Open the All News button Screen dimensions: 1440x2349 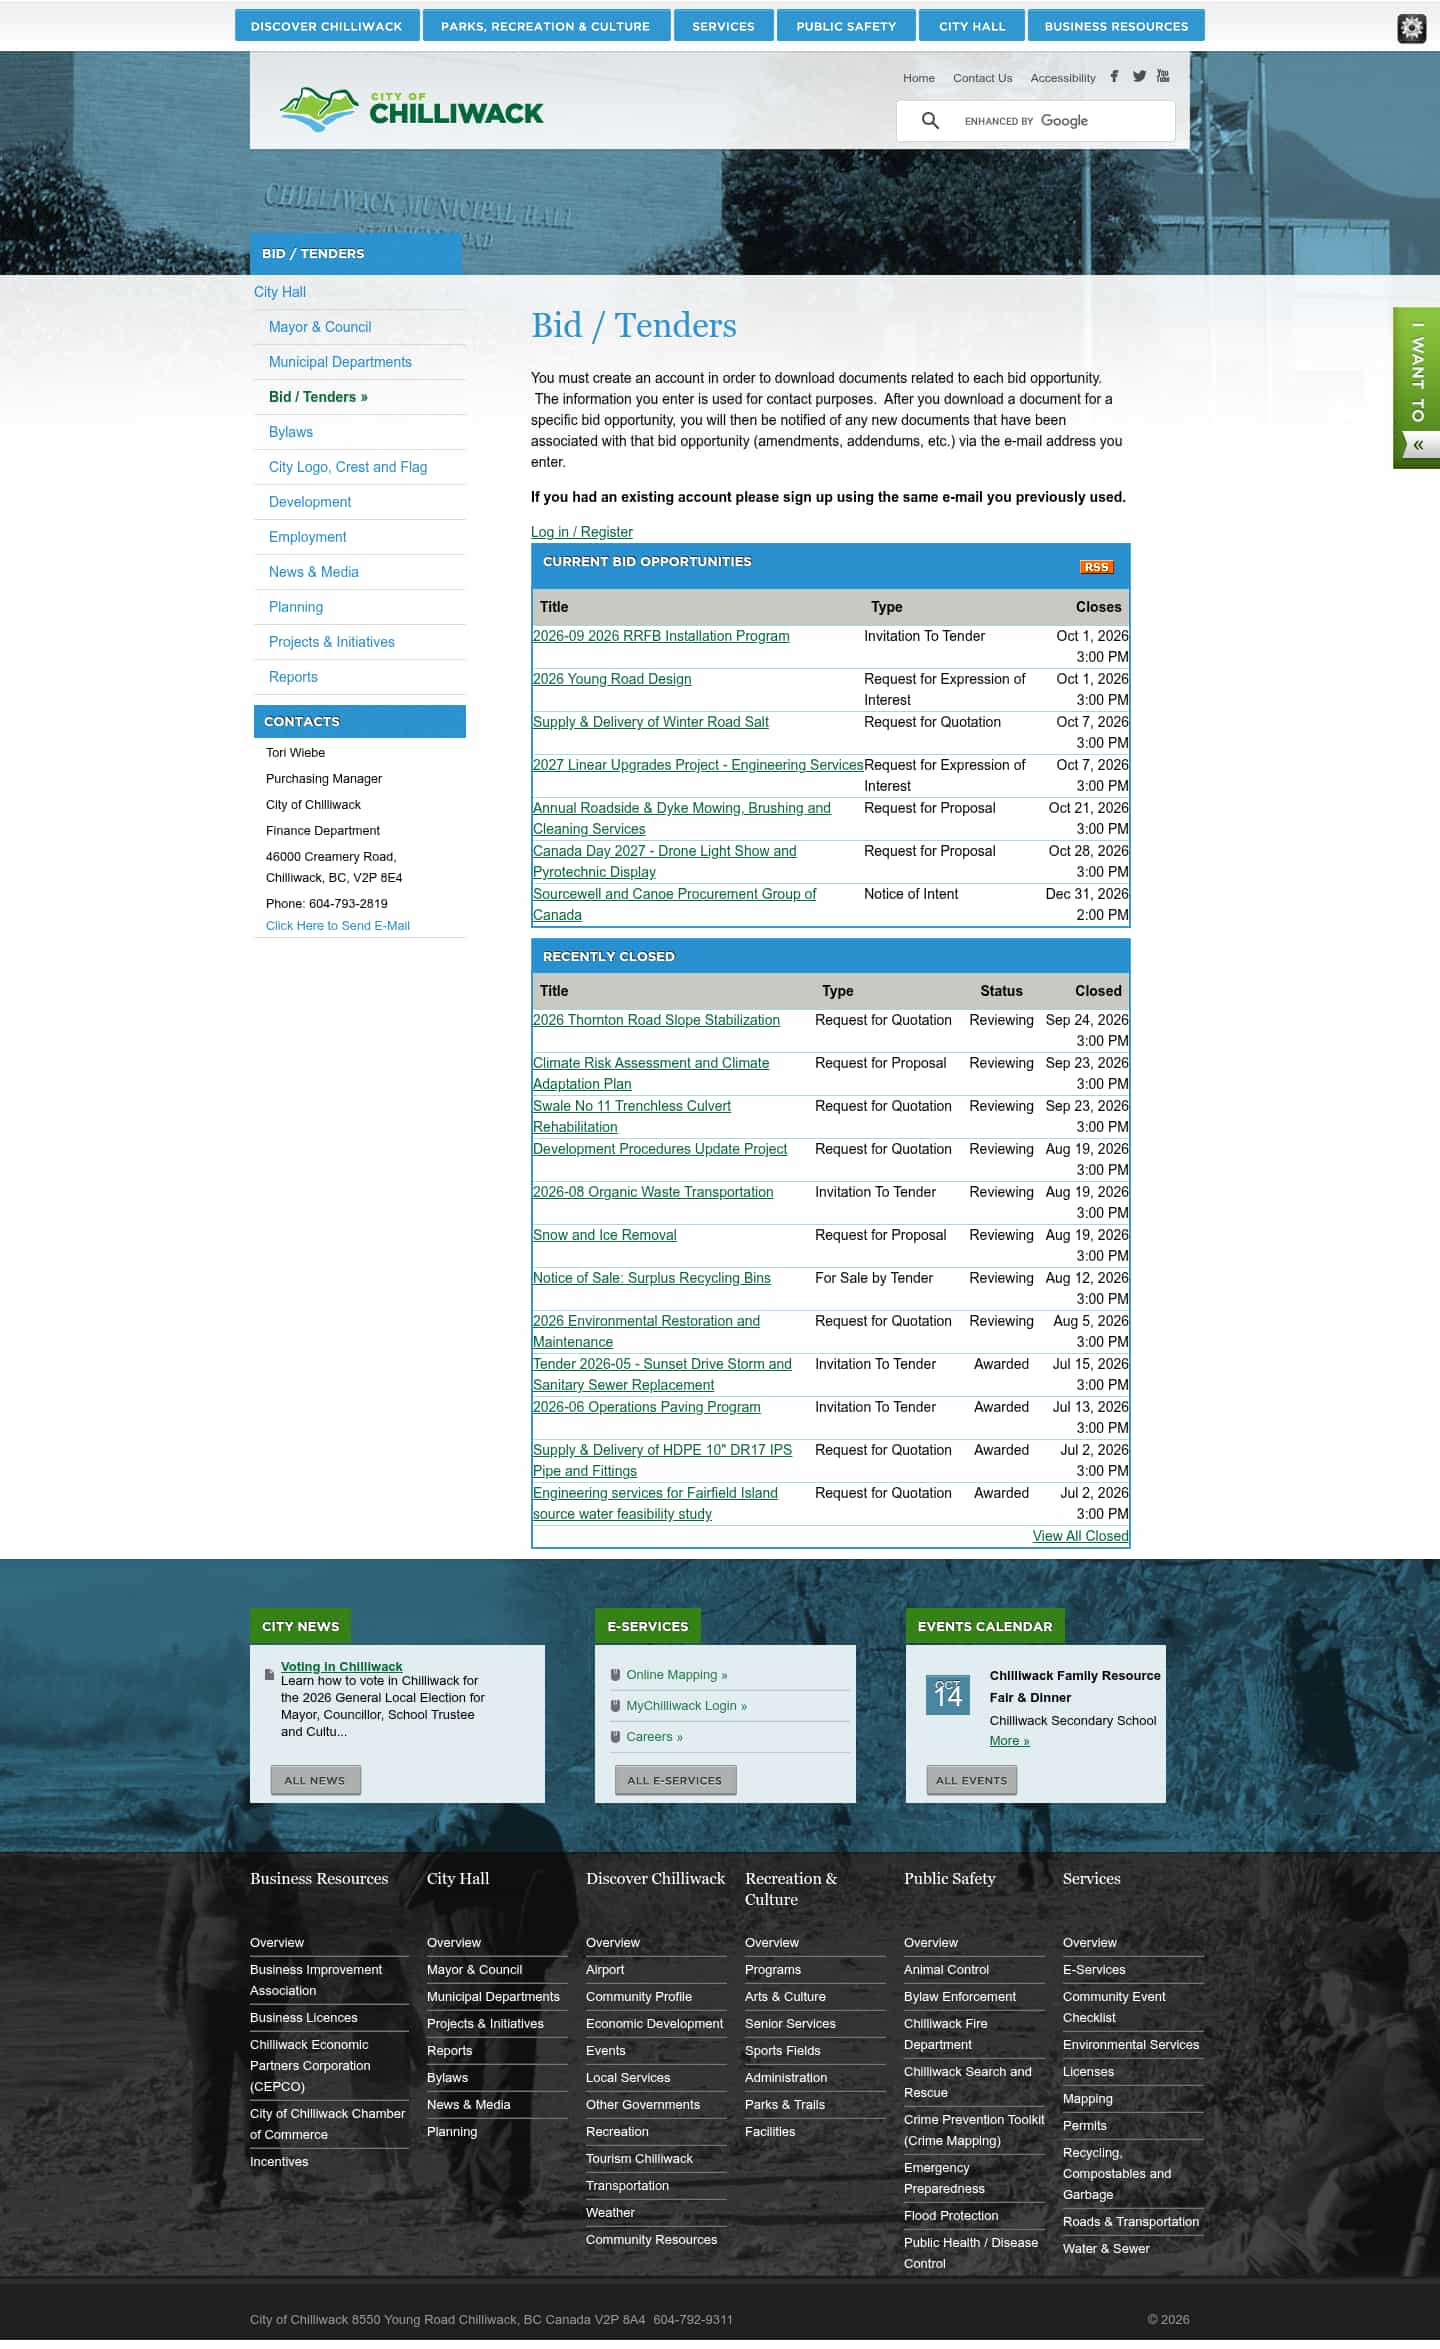tap(315, 1780)
